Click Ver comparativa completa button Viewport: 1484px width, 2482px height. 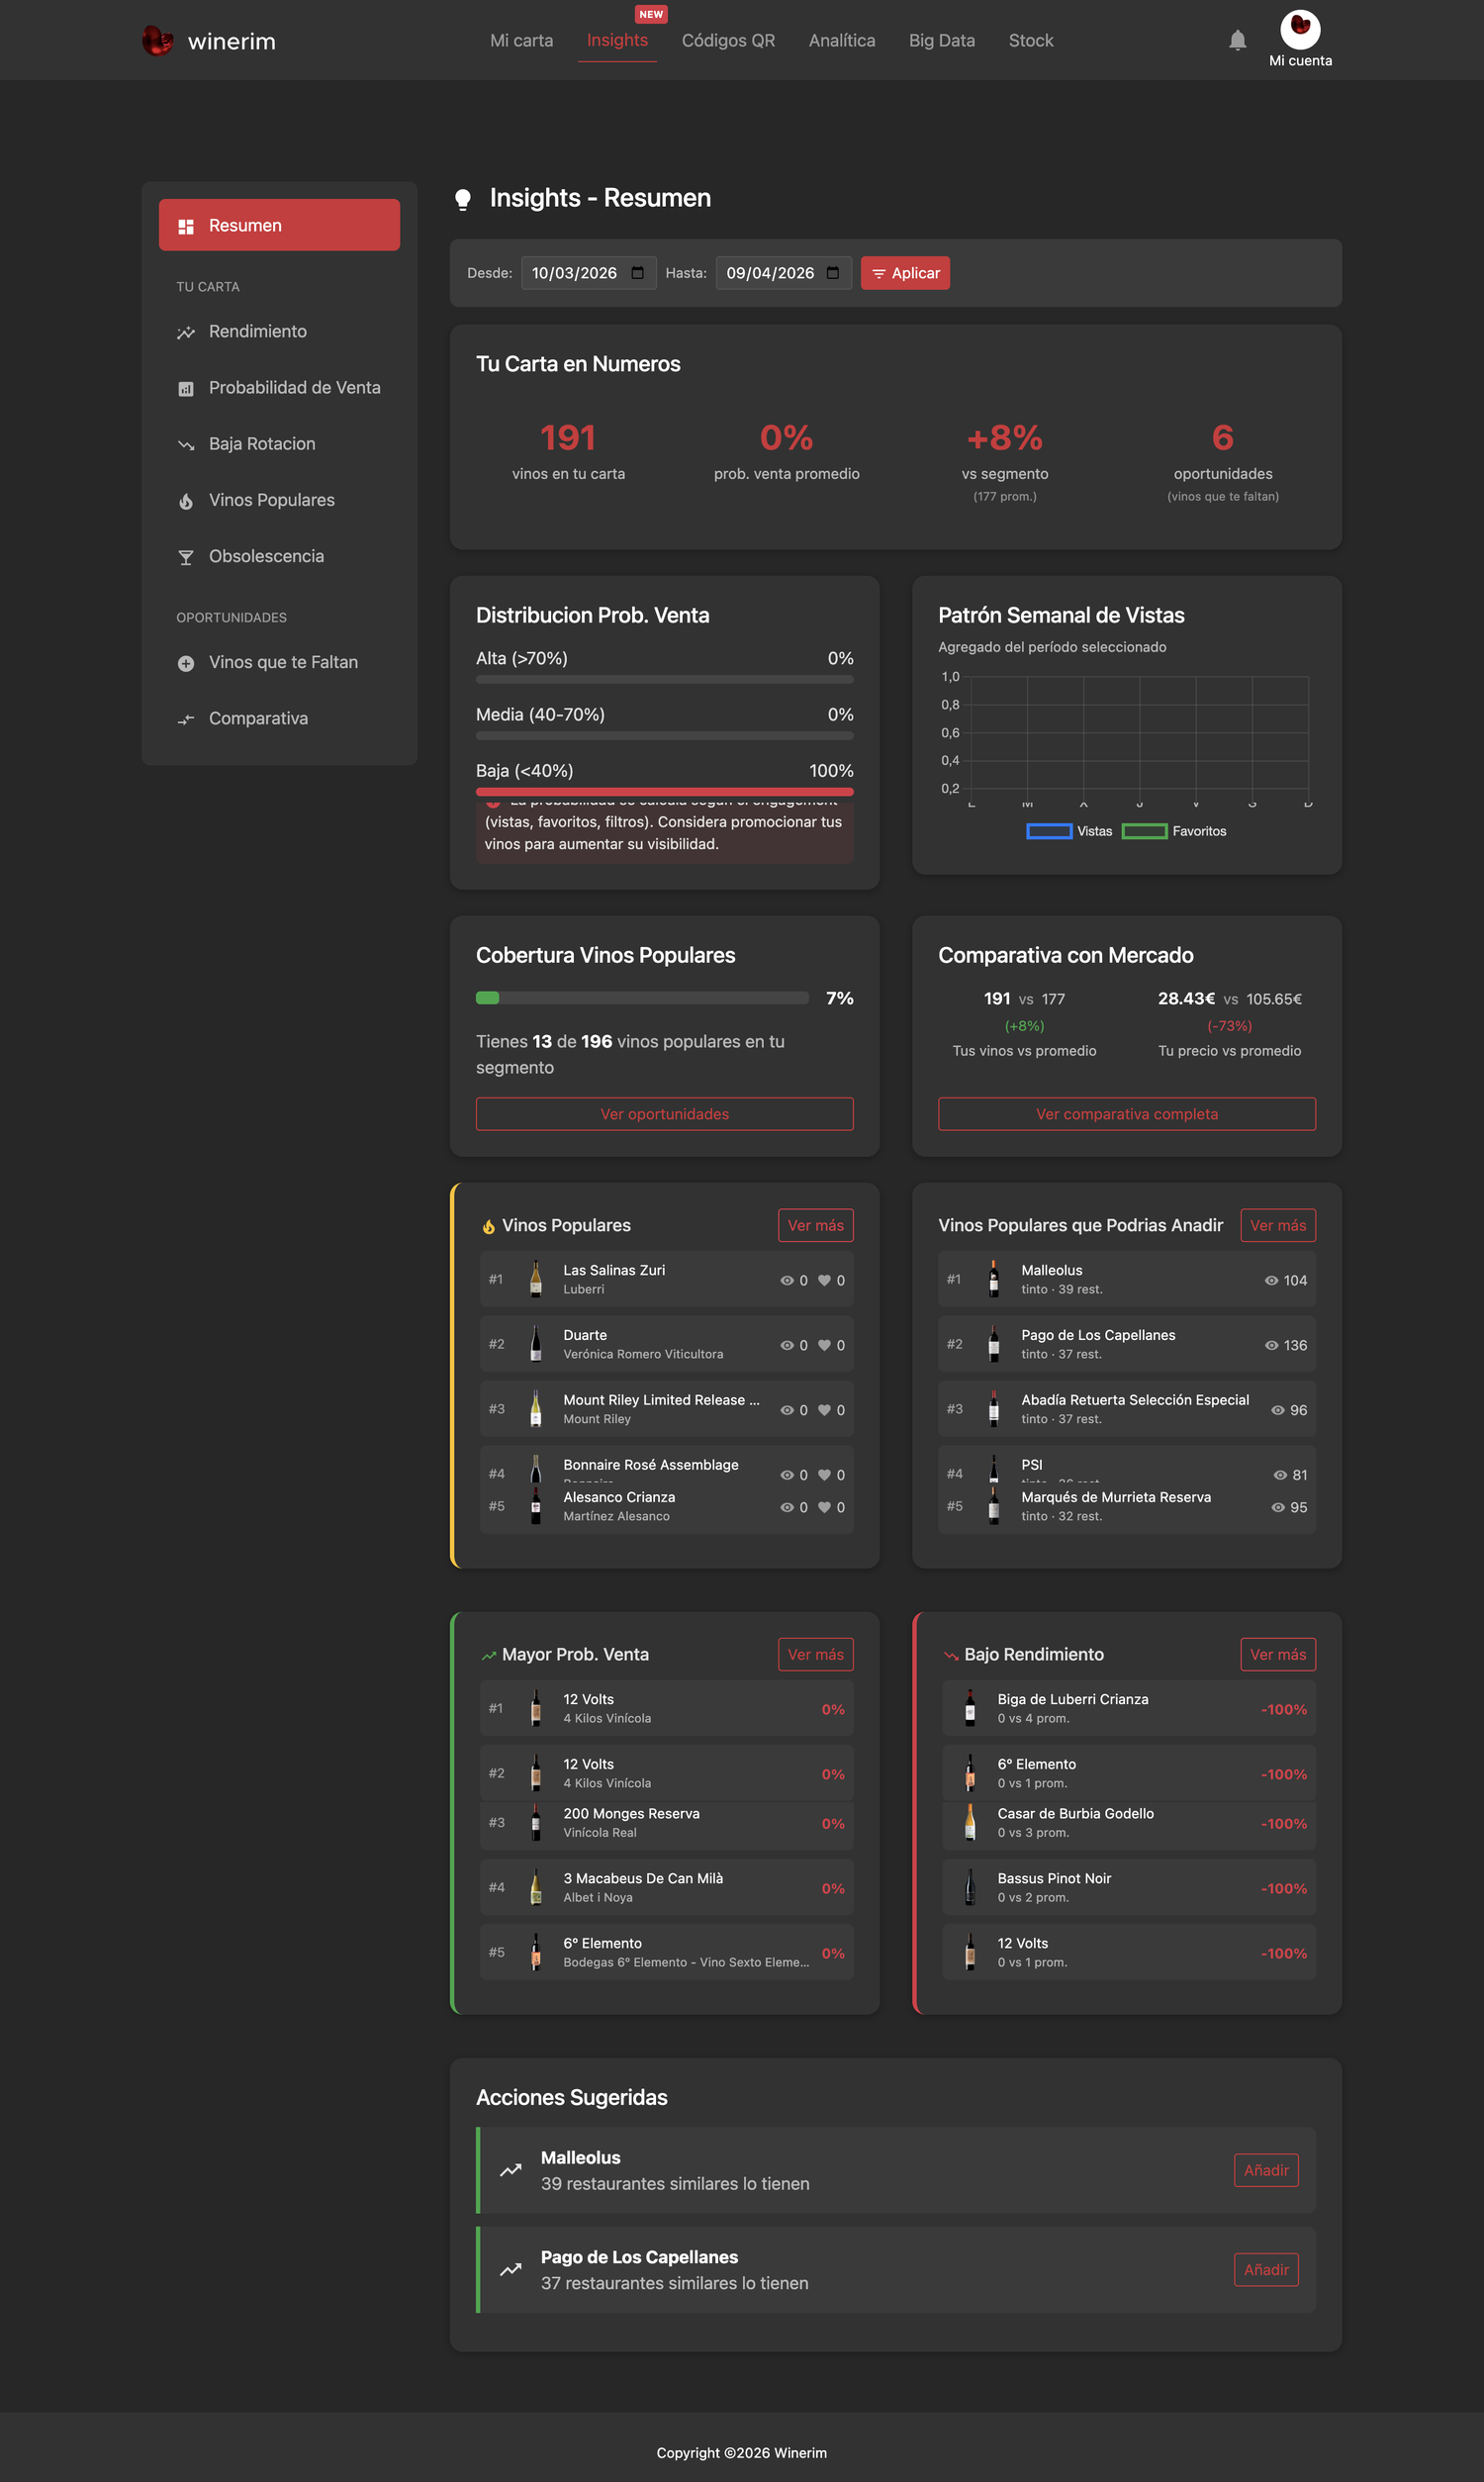1127,1114
